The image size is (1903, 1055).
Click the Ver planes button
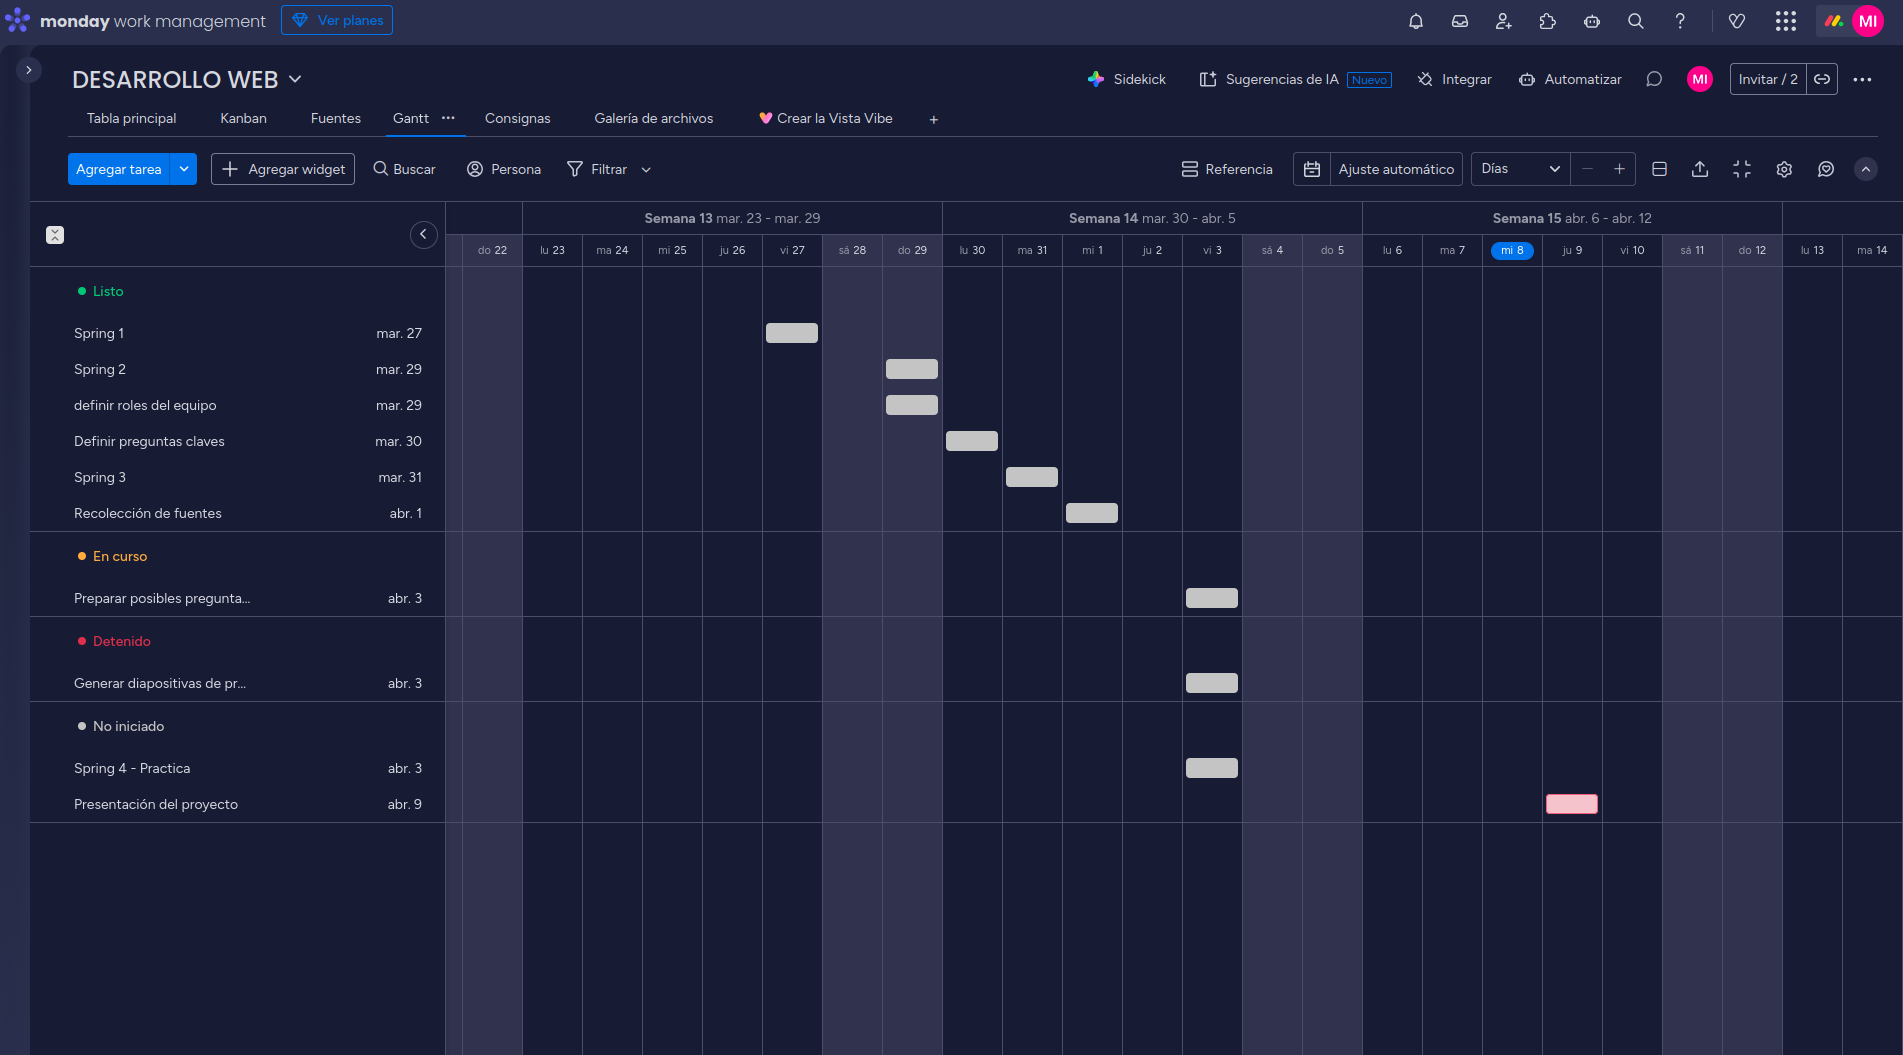click(x=337, y=20)
